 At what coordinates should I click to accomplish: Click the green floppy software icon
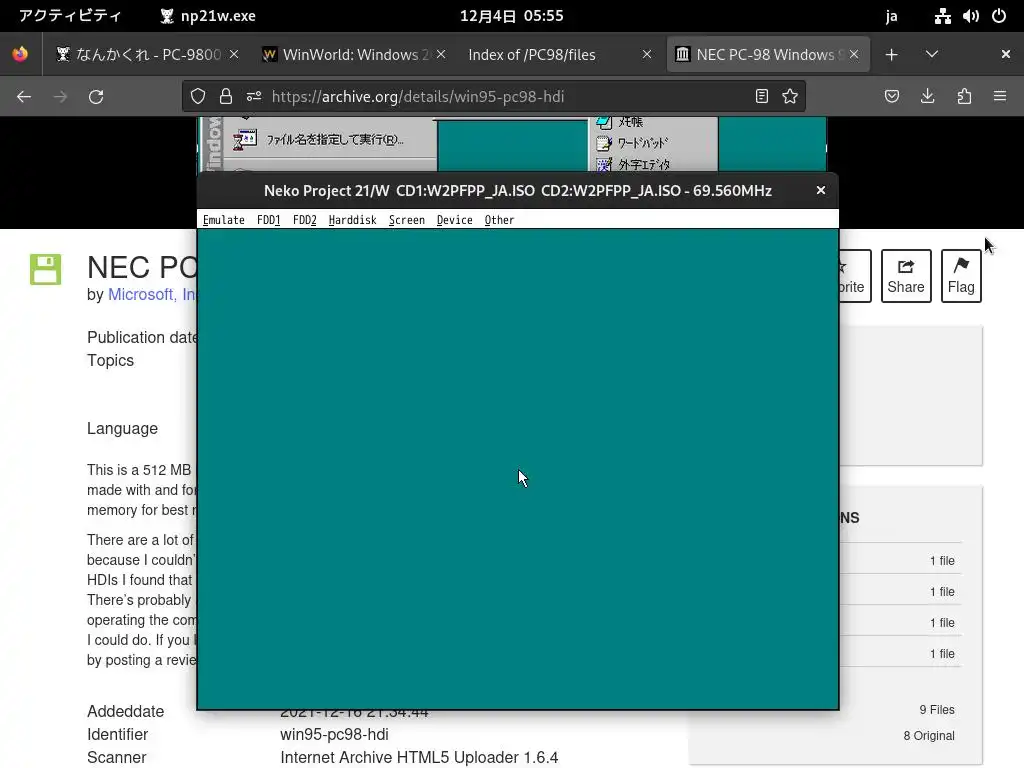click(x=45, y=269)
